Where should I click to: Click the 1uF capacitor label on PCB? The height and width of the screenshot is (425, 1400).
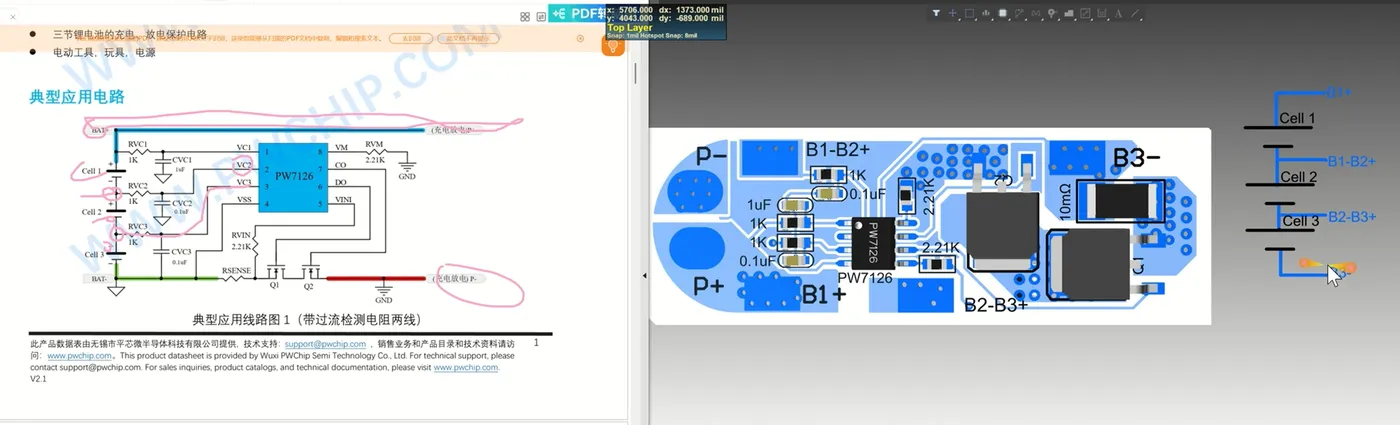point(758,204)
